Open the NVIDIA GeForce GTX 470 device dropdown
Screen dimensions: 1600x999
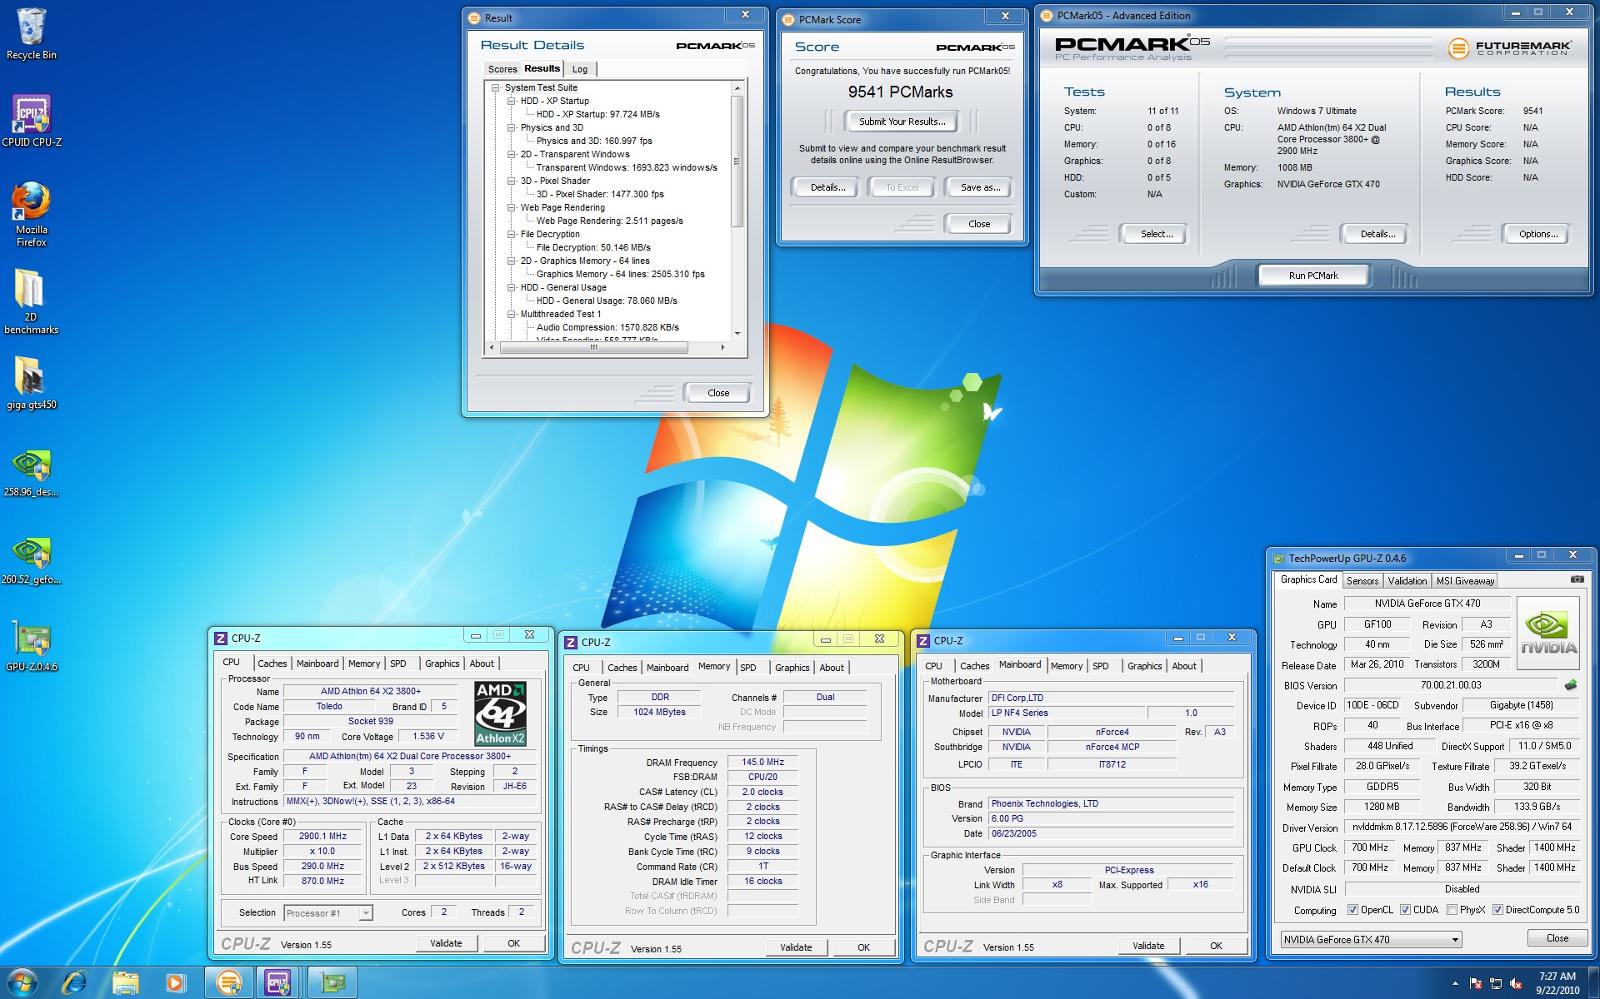(1371, 939)
